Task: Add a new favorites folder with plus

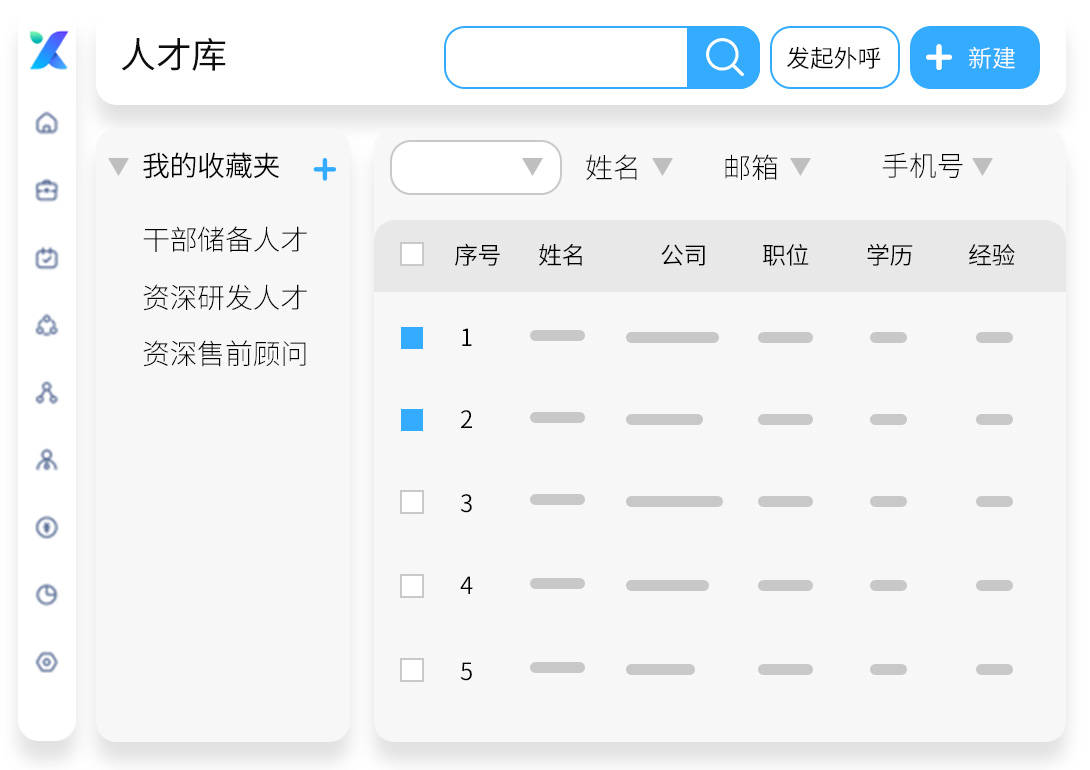Action: 325,169
